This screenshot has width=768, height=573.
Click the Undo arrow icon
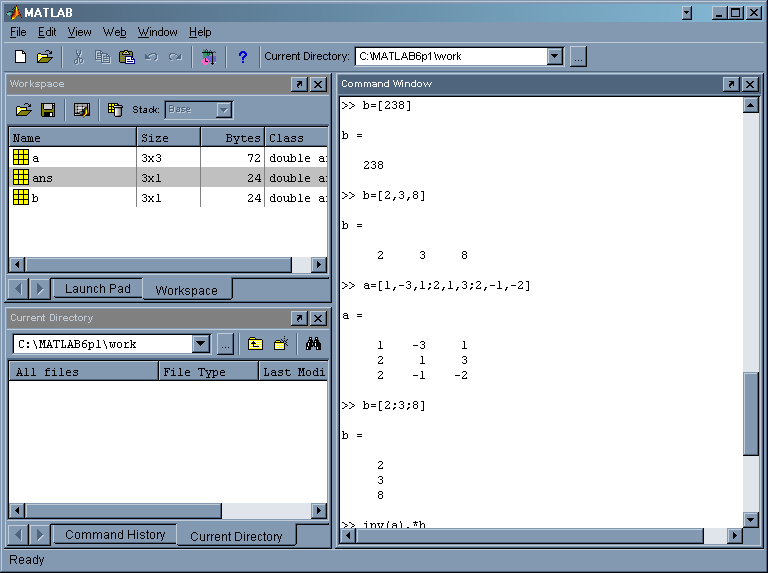click(151, 57)
